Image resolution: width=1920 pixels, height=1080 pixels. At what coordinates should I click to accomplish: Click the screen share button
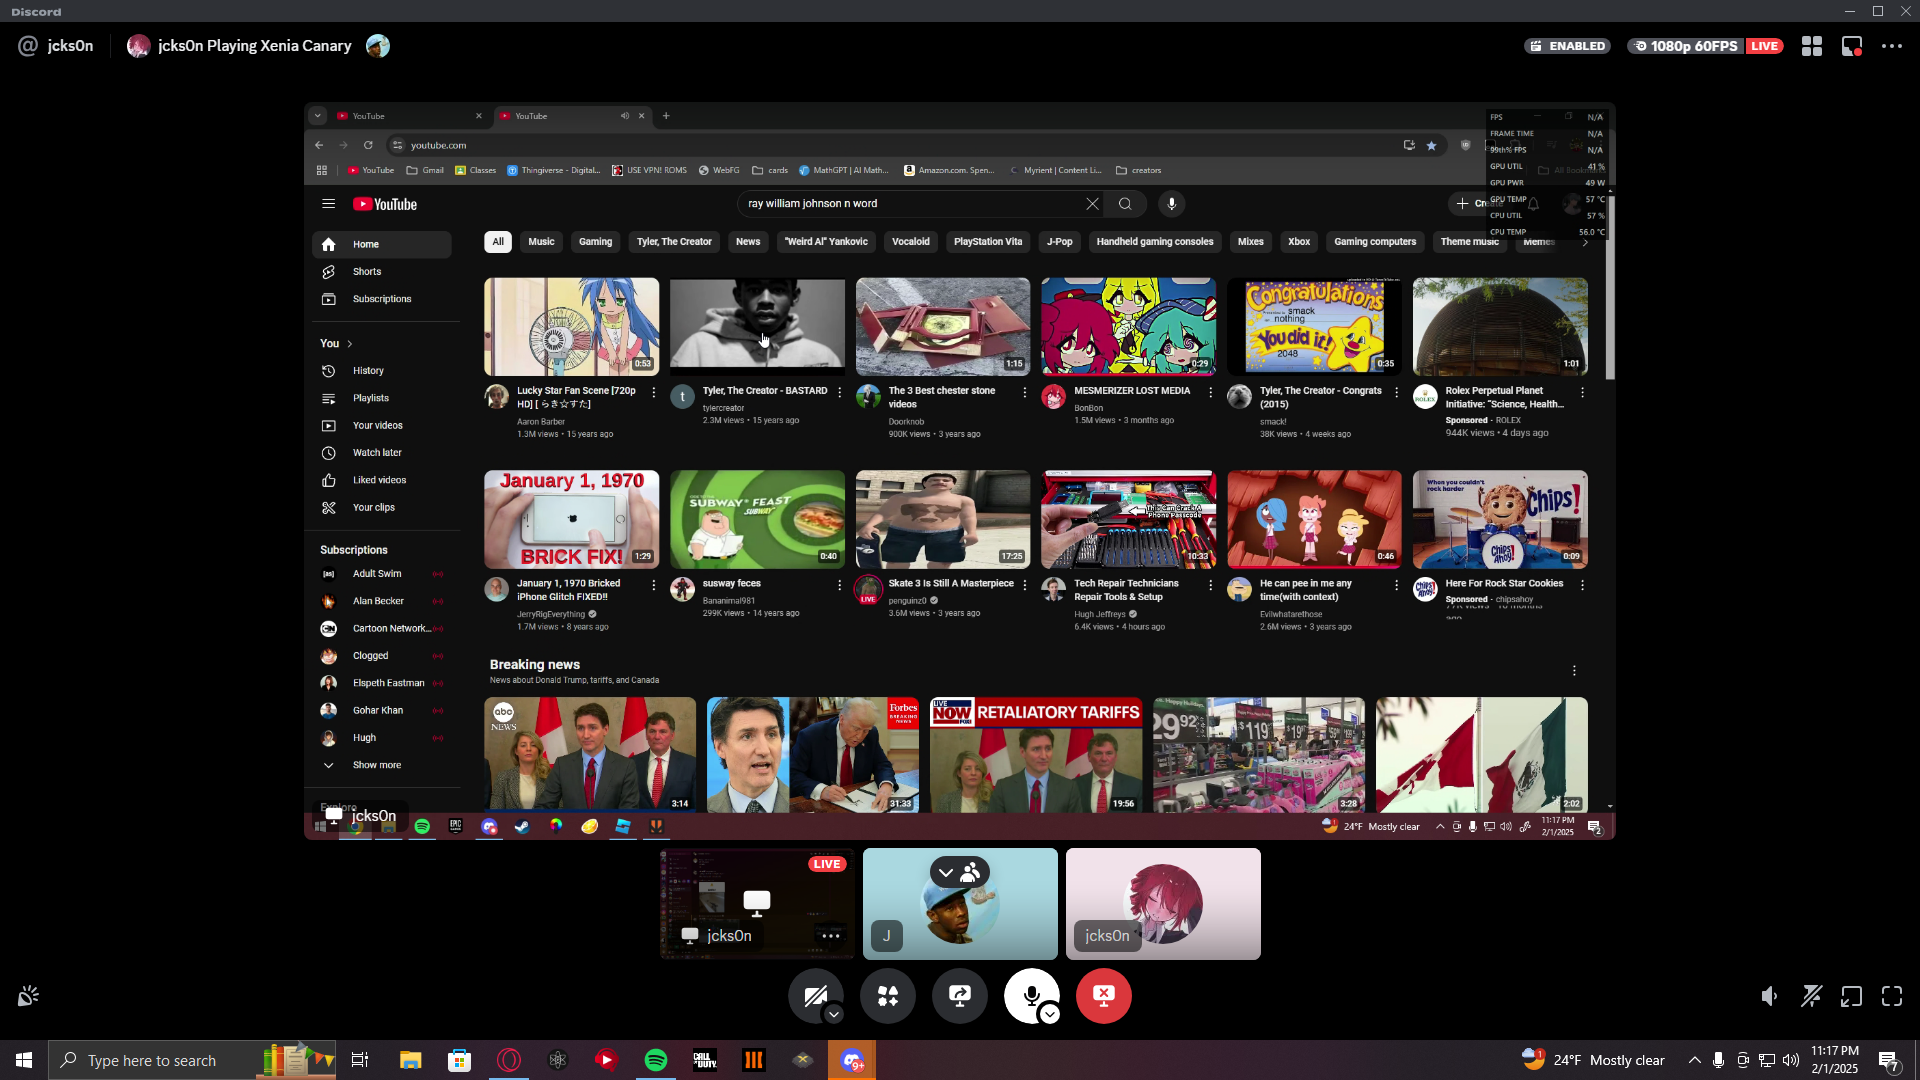(x=960, y=995)
